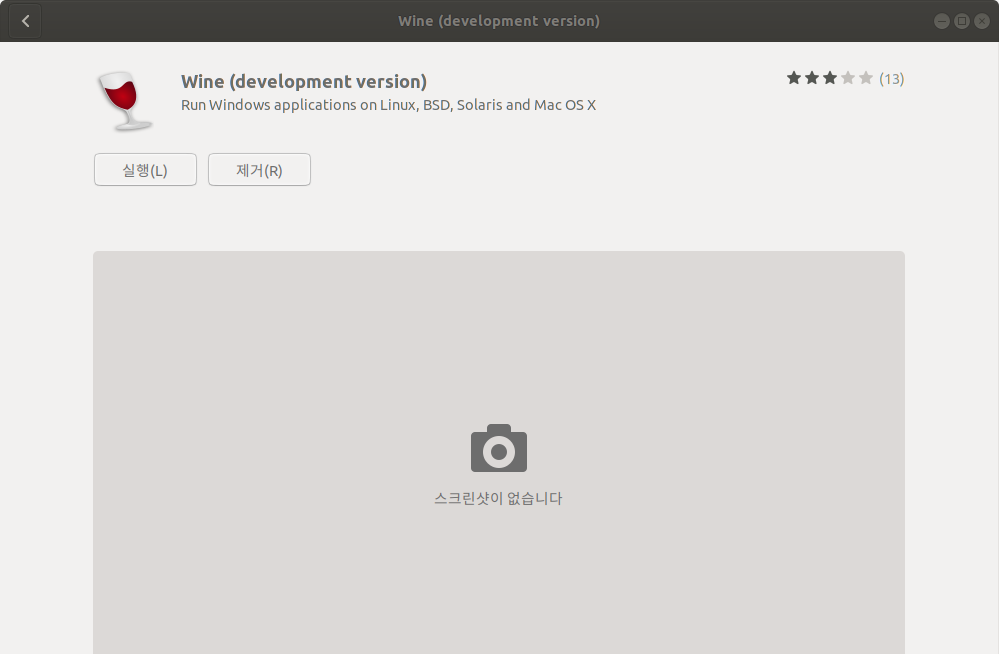
Task: Go back using the header arrow button
Action: click(25, 21)
